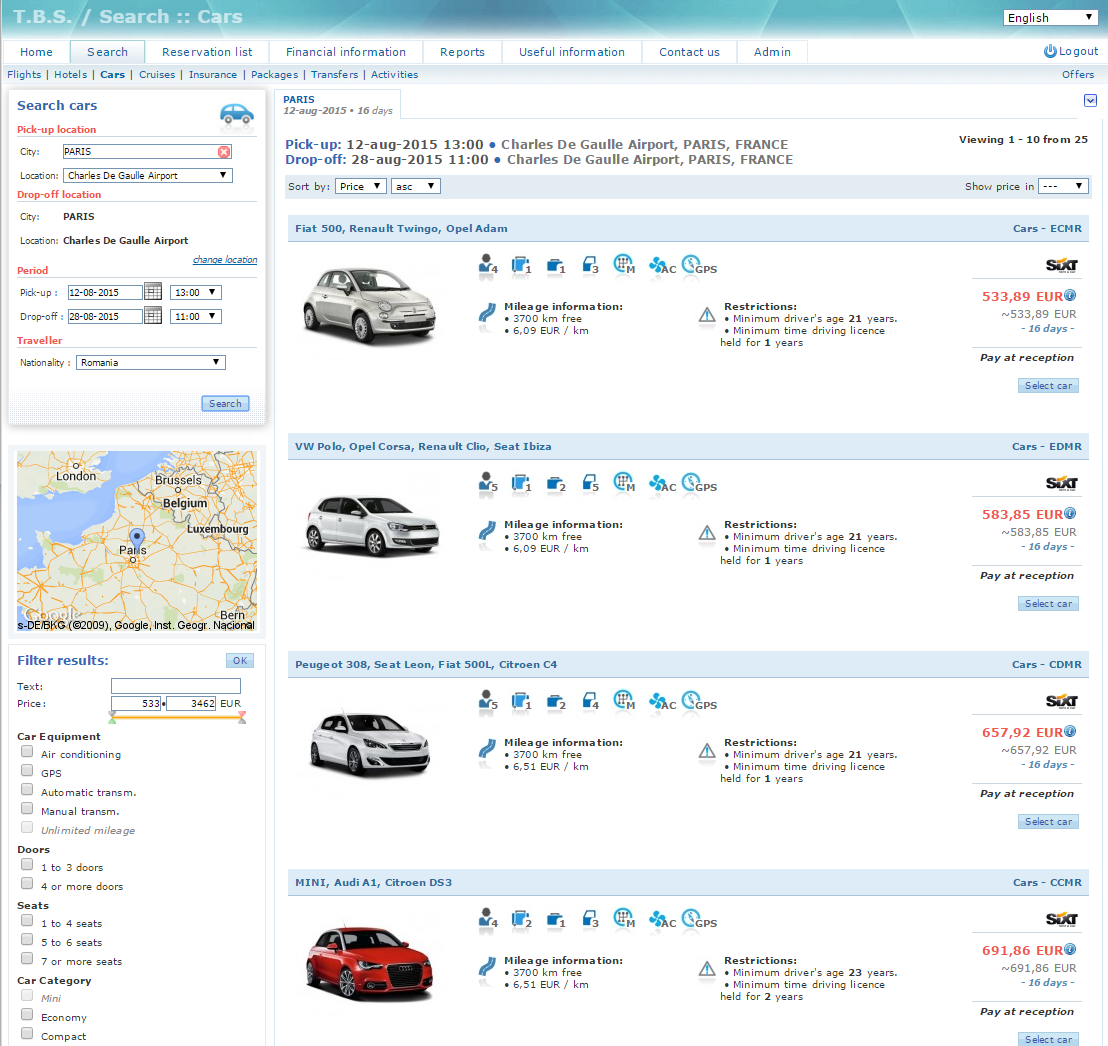Click the right handle of price range slider
This screenshot has width=1108, height=1046.
pyautogui.click(x=242, y=716)
